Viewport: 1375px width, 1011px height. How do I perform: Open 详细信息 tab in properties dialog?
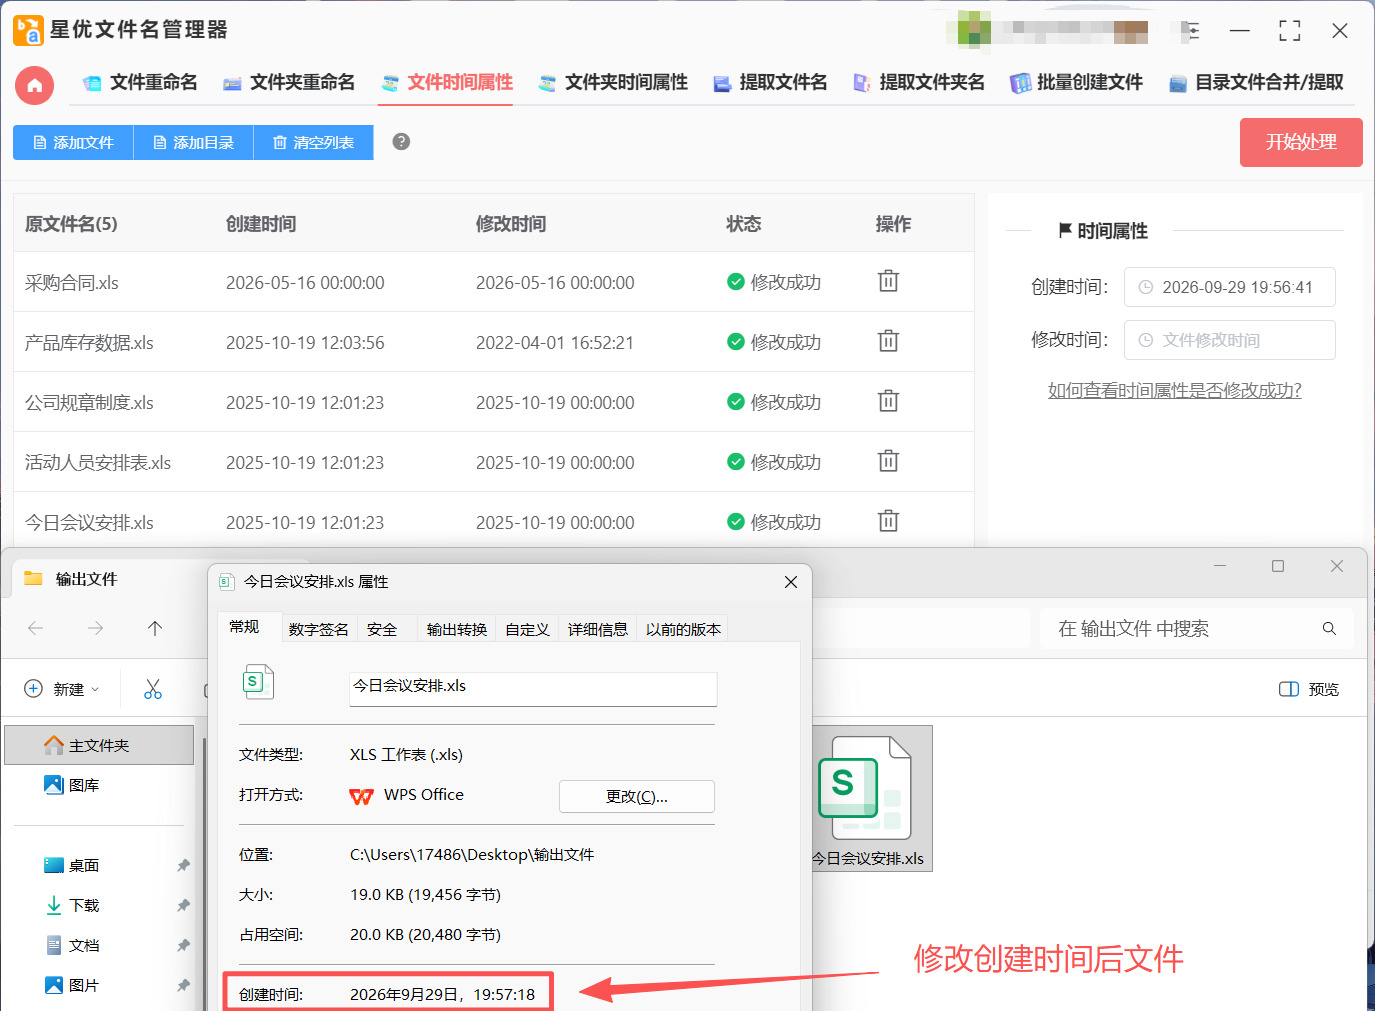[597, 629]
